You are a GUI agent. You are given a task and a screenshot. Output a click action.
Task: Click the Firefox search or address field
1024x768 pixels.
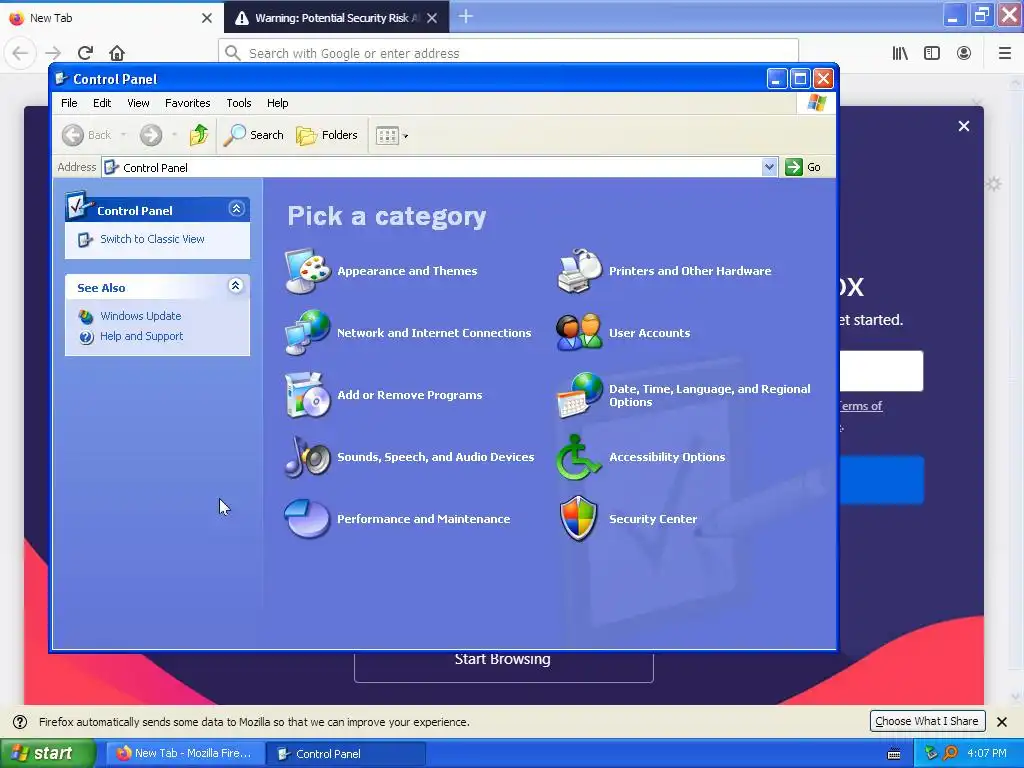508,53
